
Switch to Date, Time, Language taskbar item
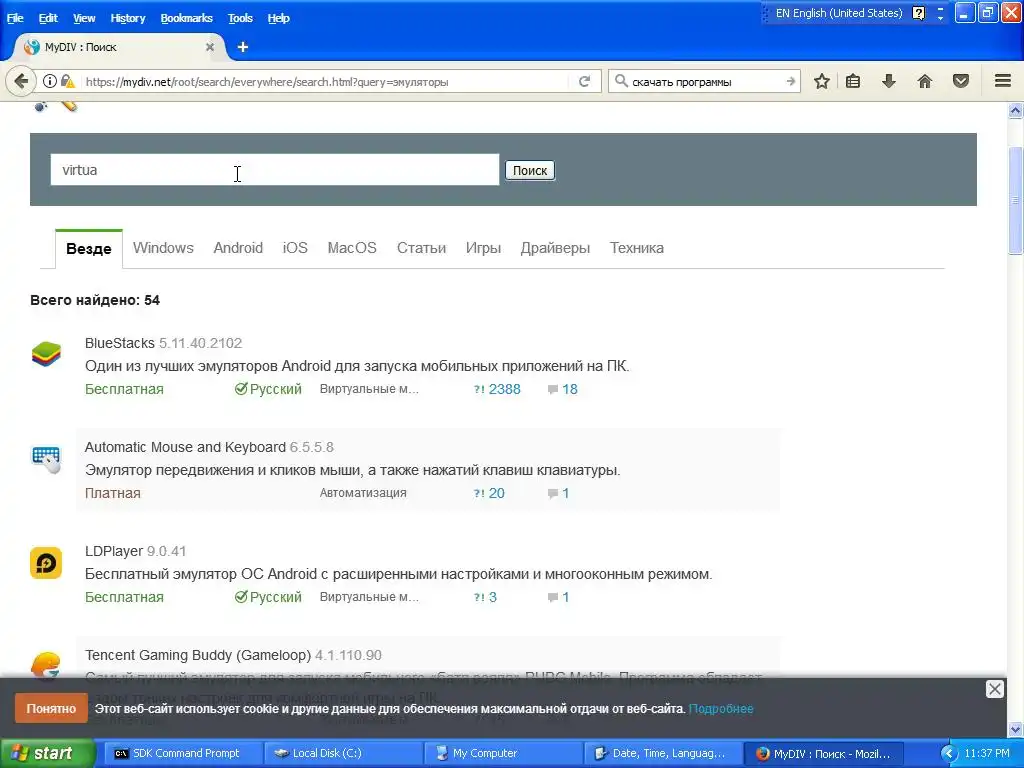[x=663, y=754]
